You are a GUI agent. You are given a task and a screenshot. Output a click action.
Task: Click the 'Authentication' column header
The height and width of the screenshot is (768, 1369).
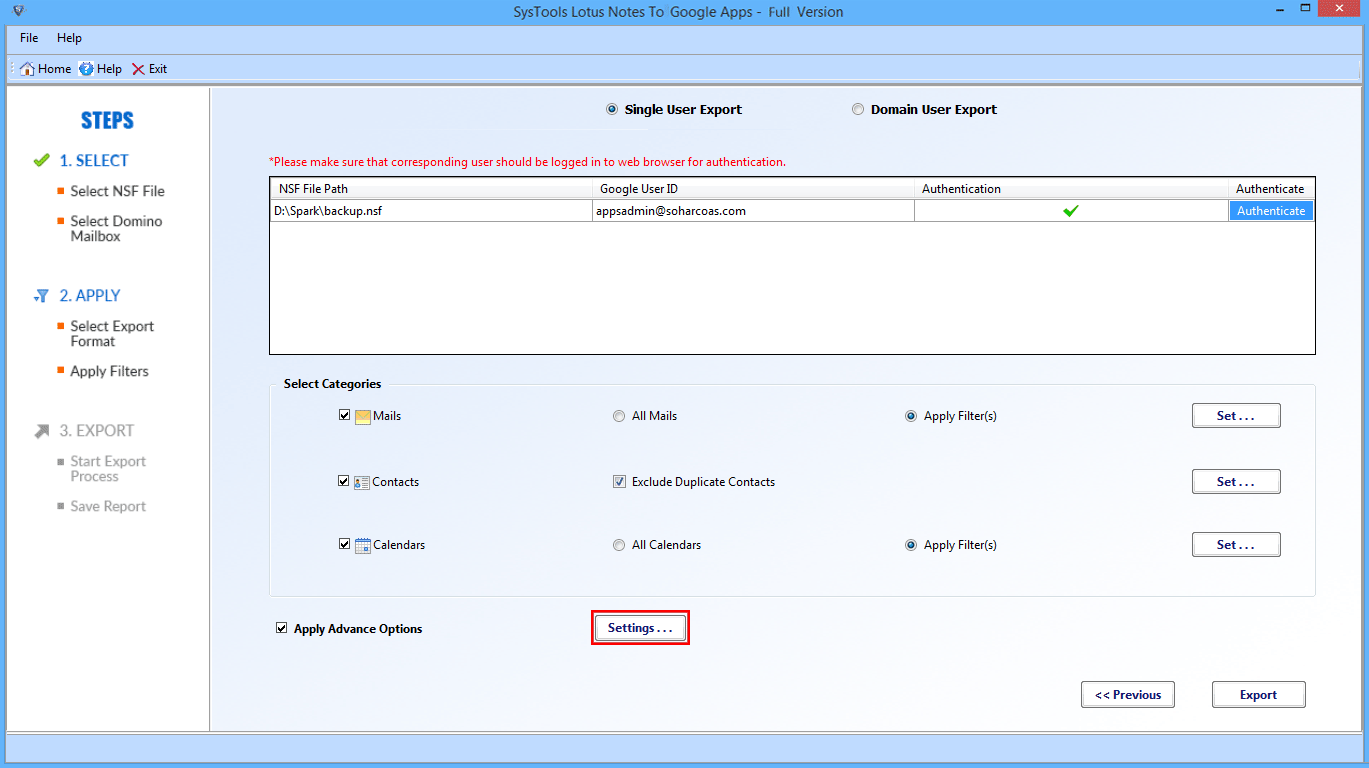point(1071,189)
